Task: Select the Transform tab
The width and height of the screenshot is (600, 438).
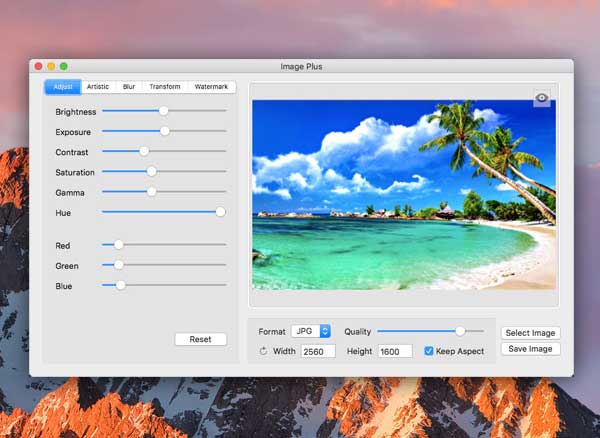Action: click(x=165, y=87)
